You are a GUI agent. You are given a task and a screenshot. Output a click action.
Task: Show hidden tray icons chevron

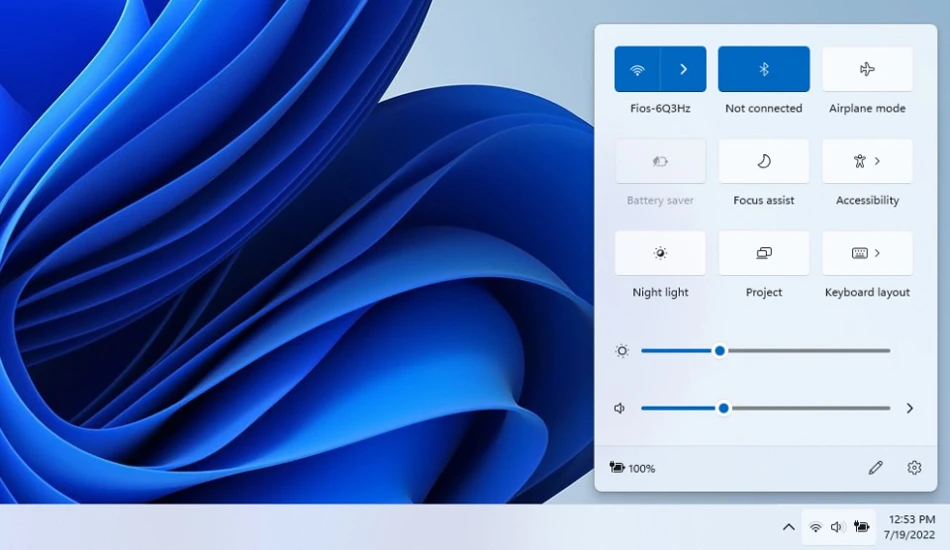click(x=788, y=527)
